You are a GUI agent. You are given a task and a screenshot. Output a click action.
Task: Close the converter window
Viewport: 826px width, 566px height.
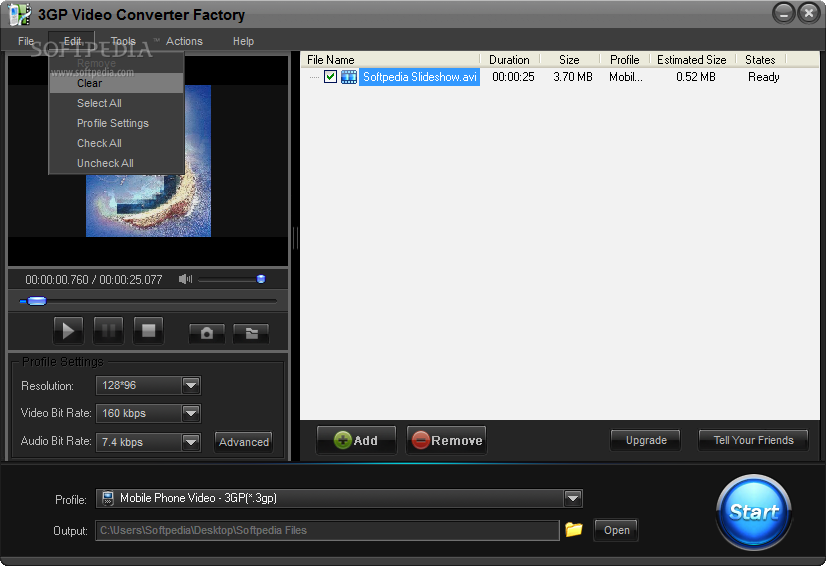tap(809, 14)
